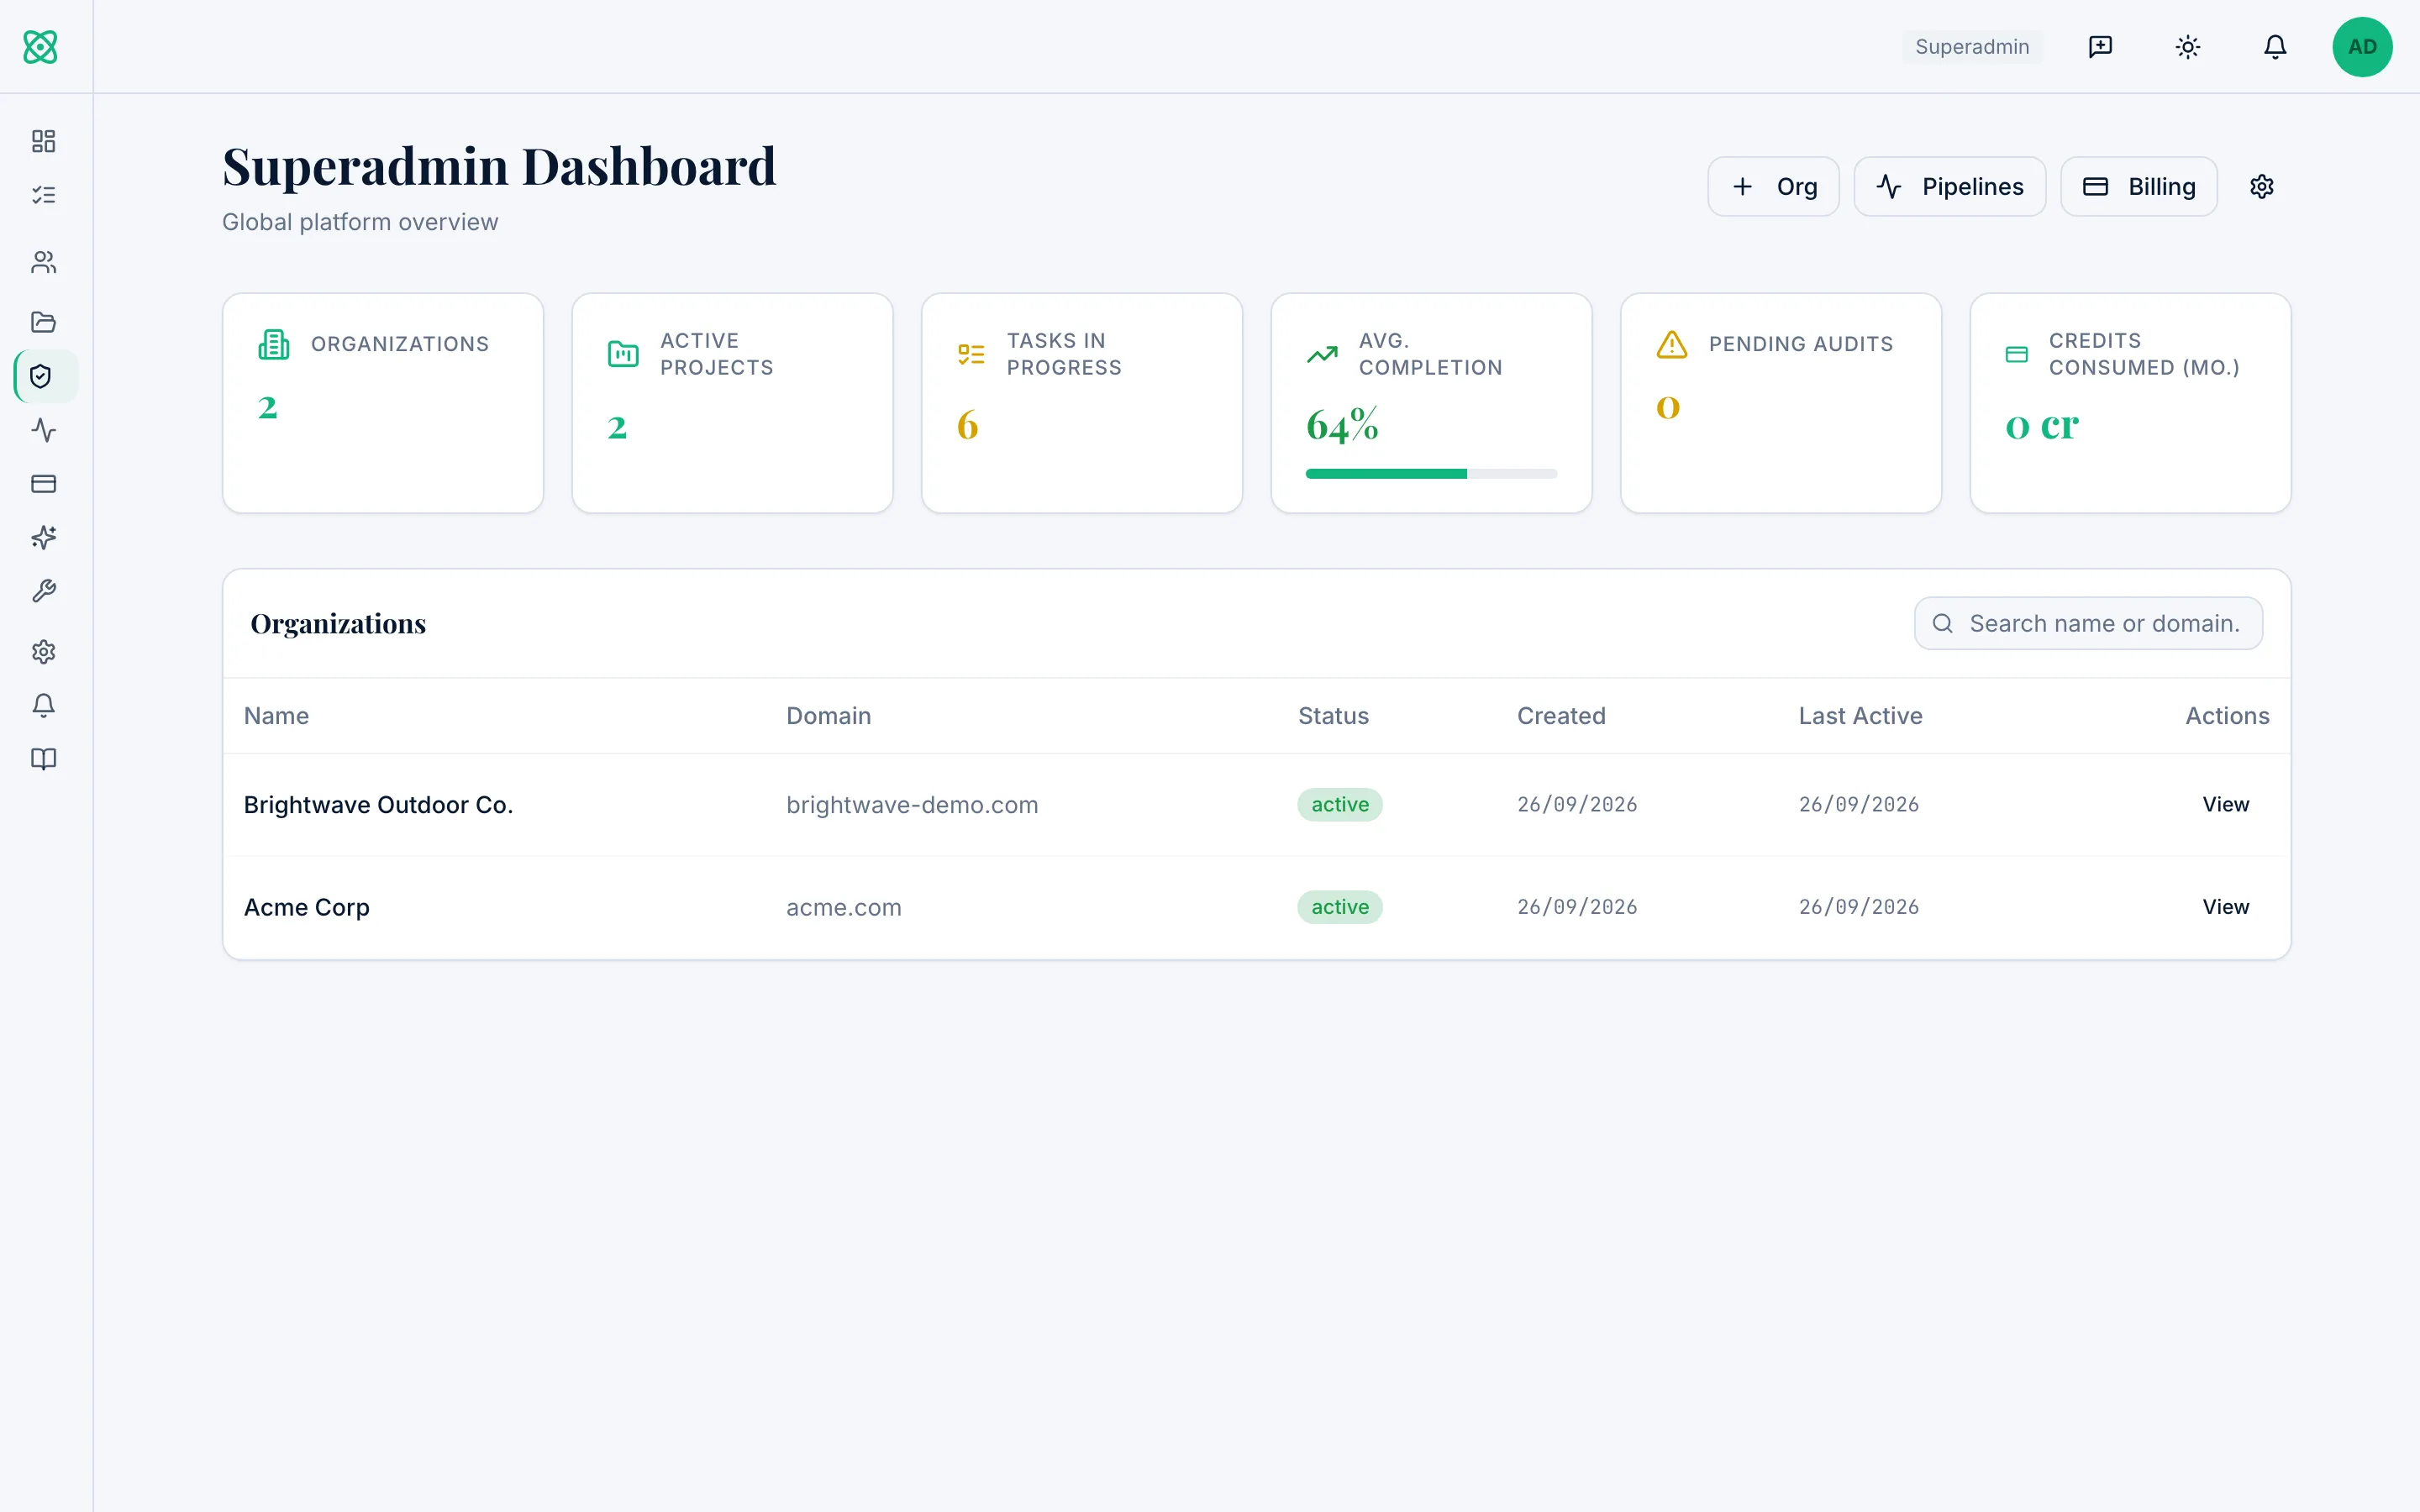Open the users icon in sidebar
The width and height of the screenshot is (2420, 1512).
coord(43,262)
